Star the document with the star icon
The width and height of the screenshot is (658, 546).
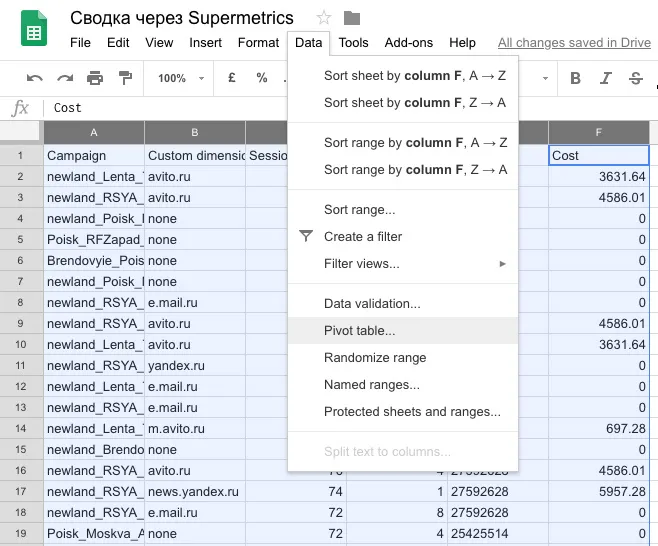coord(324,18)
